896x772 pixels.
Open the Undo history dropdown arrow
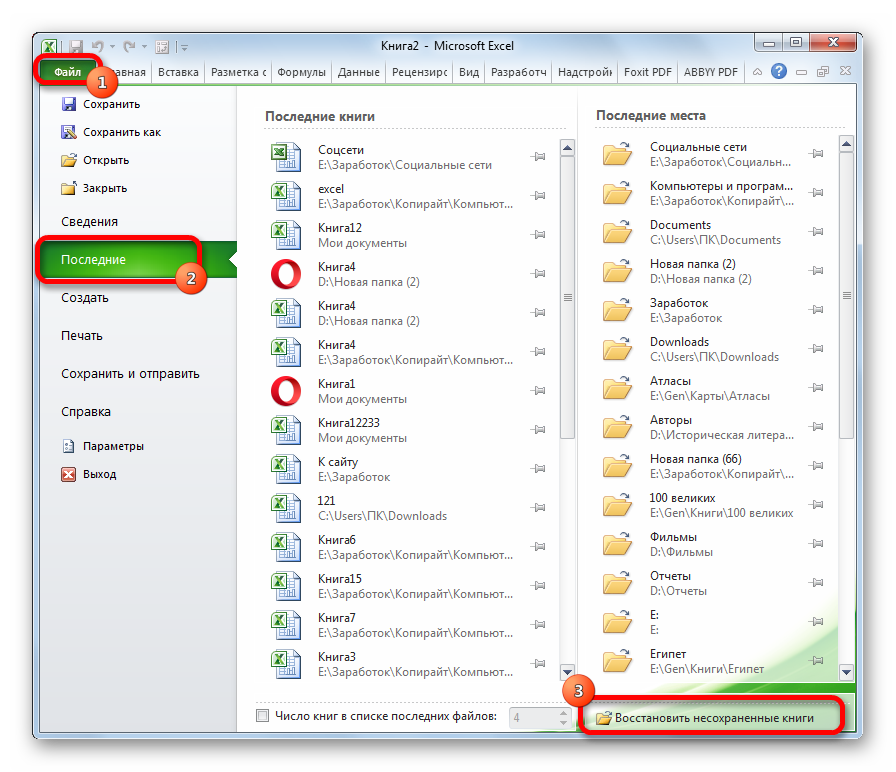pos(112,47)
